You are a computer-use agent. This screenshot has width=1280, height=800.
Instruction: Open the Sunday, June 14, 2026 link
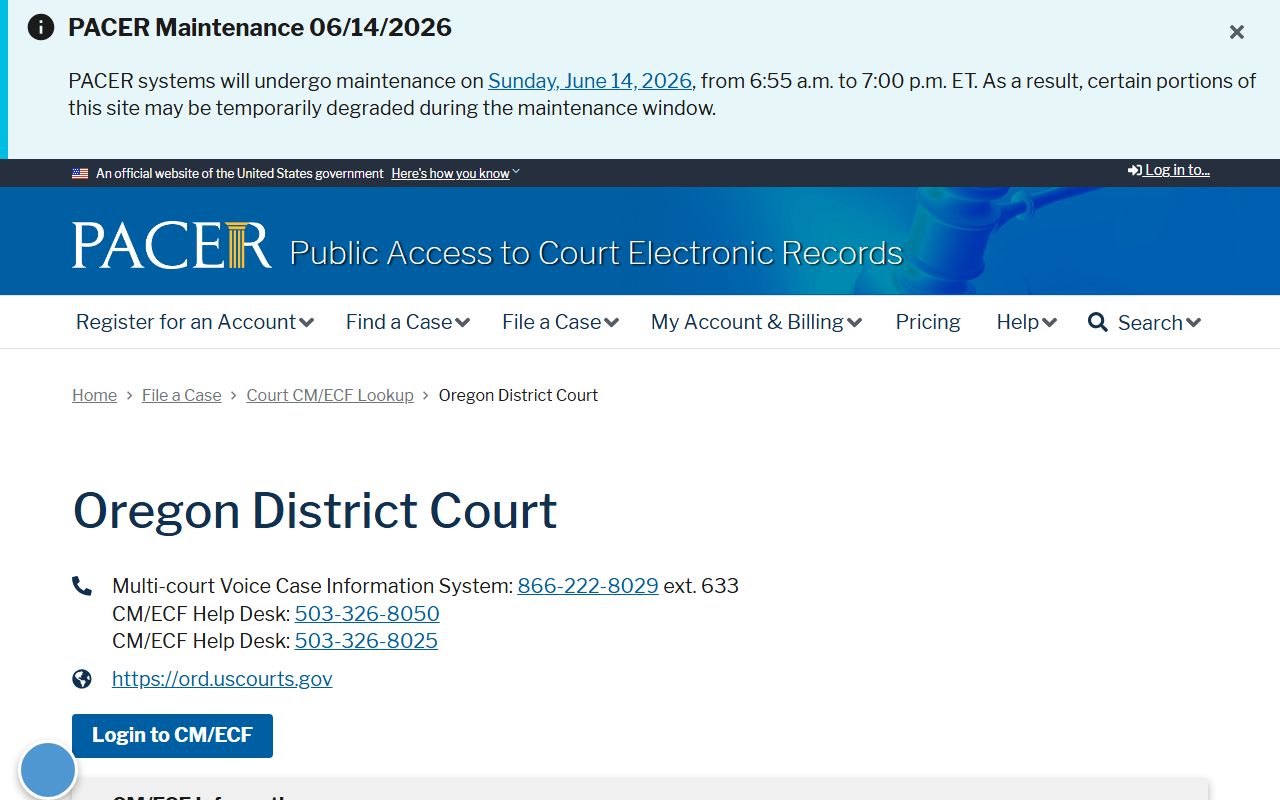point(590,81)
